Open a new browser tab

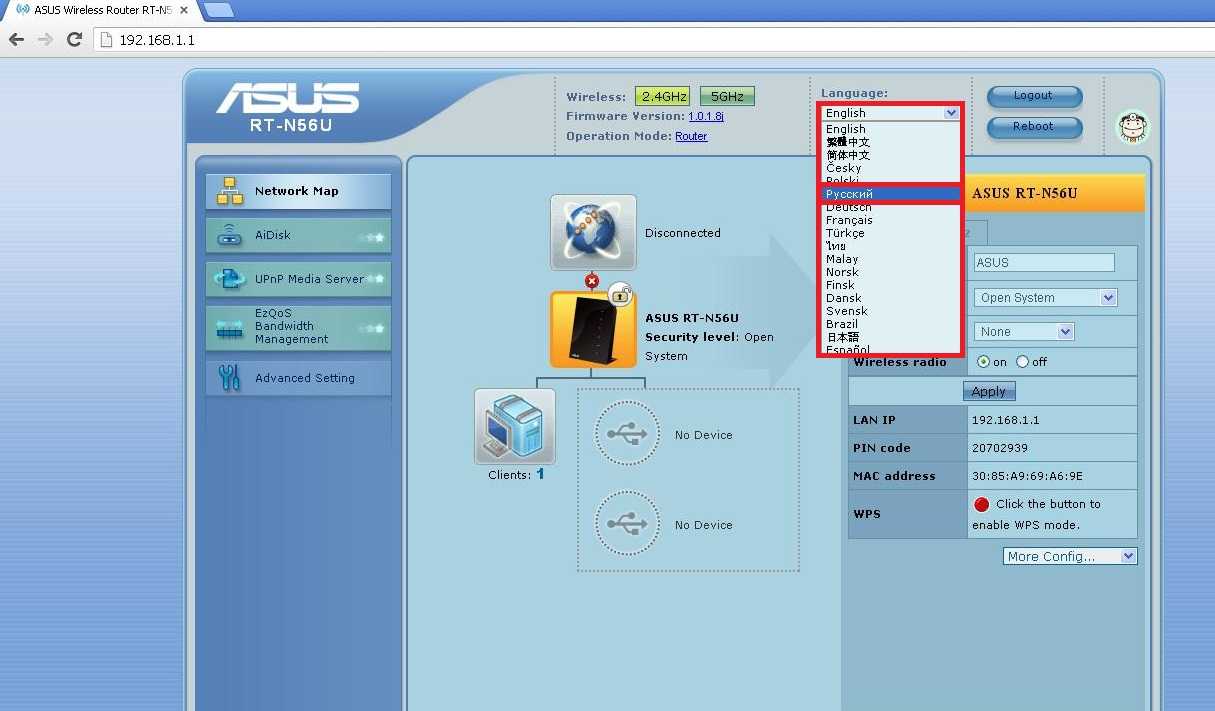217,10
